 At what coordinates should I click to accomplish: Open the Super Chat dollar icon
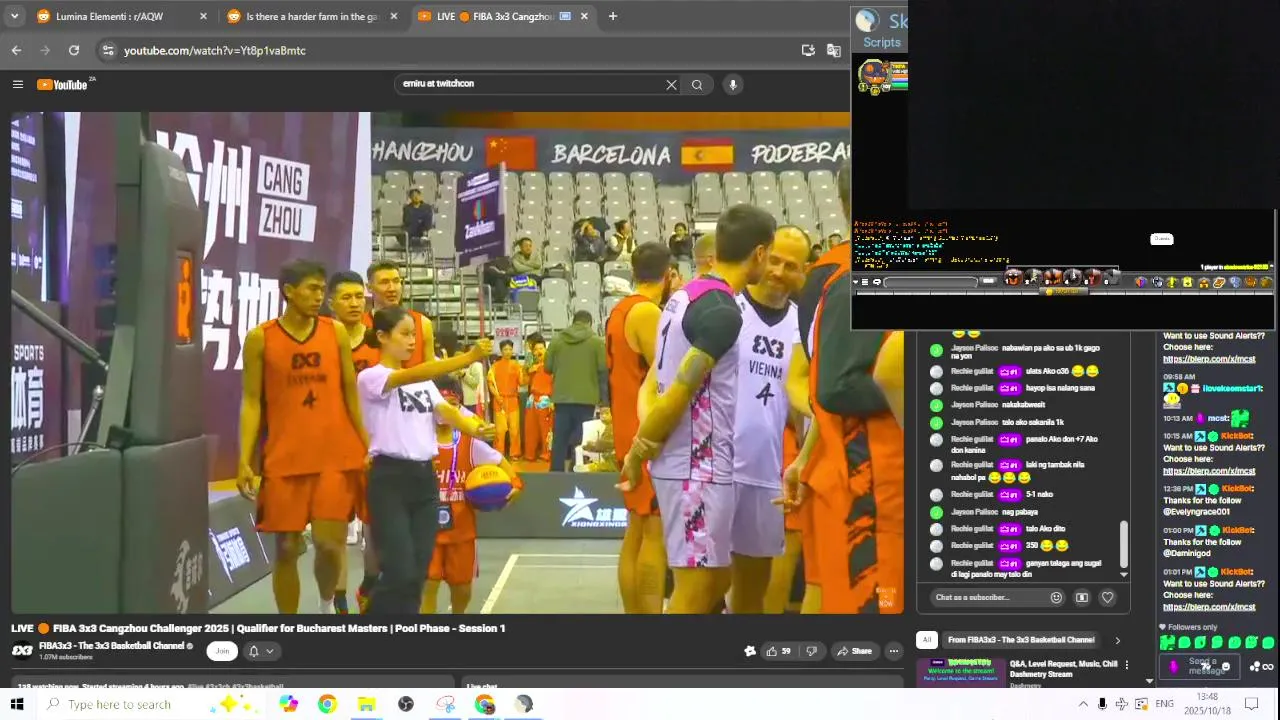click(x=1082, y=598)
